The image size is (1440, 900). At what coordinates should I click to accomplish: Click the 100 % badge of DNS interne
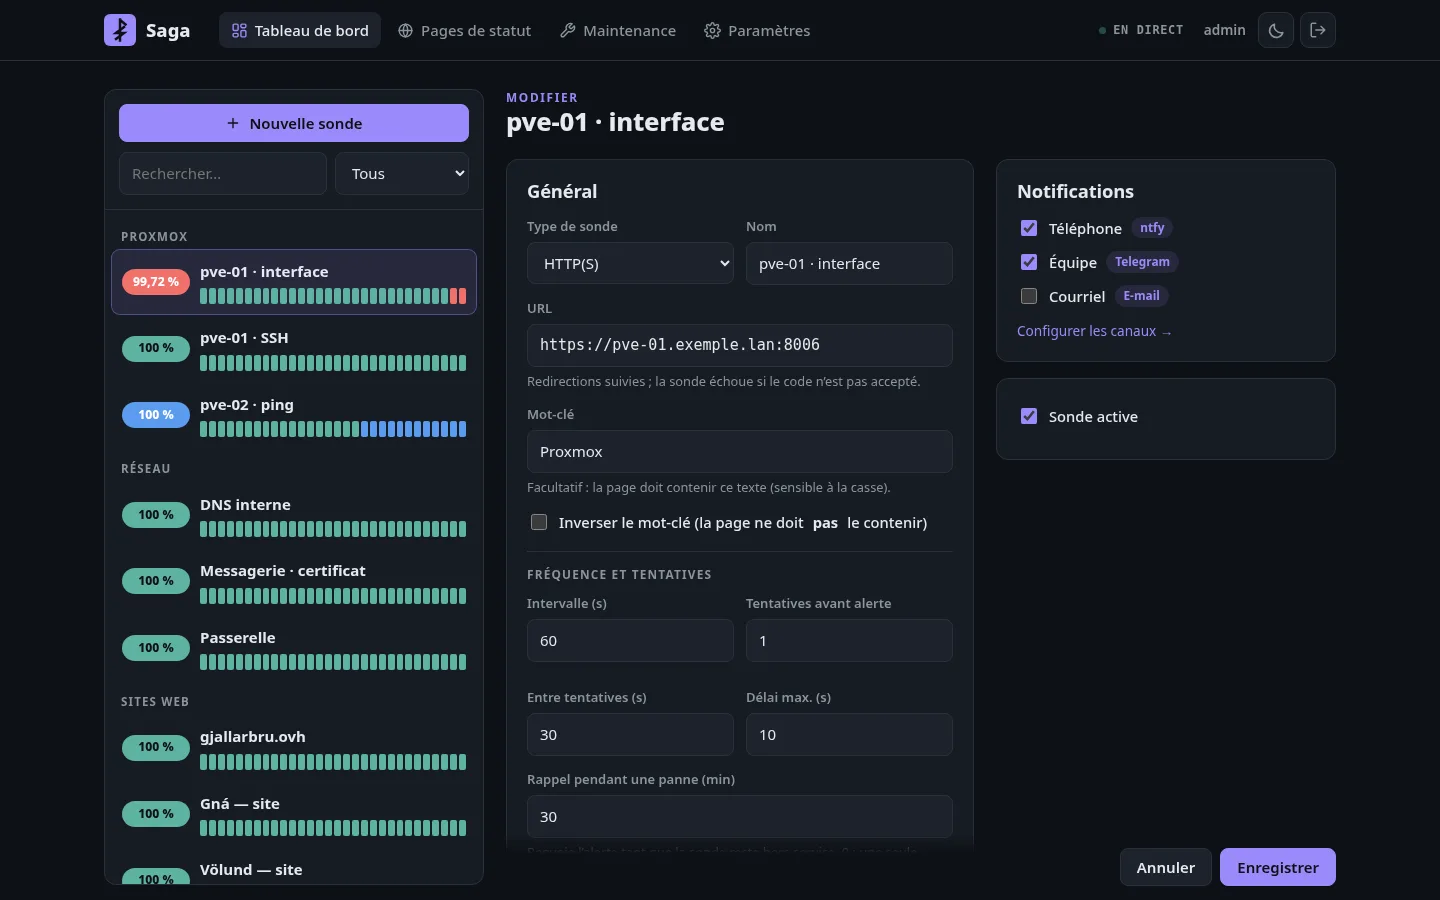click(156, 515)
